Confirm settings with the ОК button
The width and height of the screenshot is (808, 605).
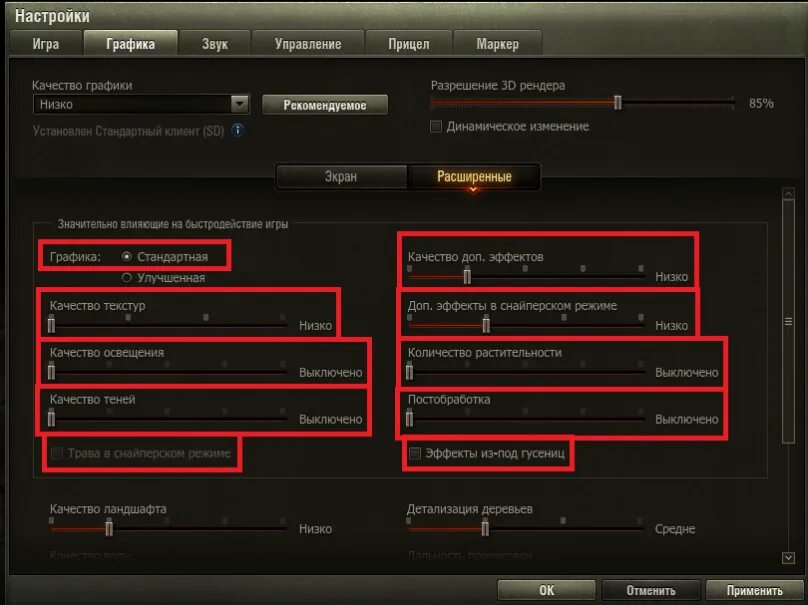(x=547, y=591)
